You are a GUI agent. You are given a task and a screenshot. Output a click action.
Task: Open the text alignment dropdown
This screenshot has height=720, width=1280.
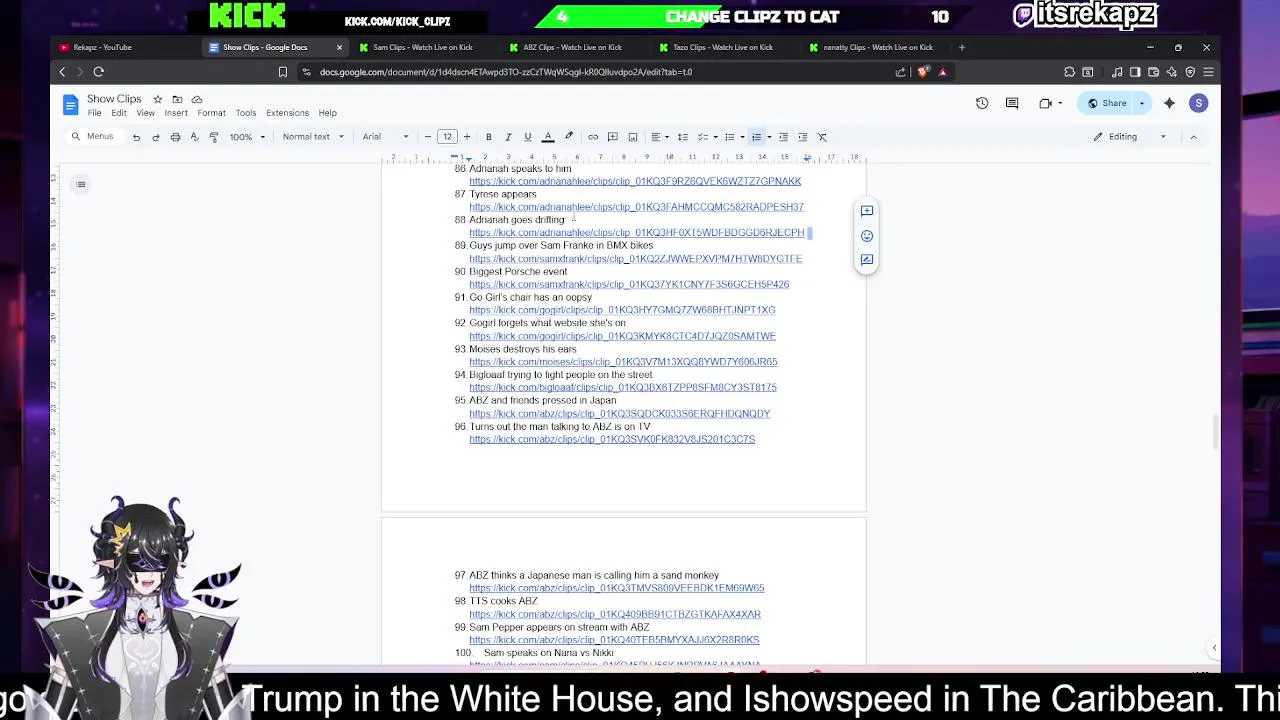coord(659,137)
